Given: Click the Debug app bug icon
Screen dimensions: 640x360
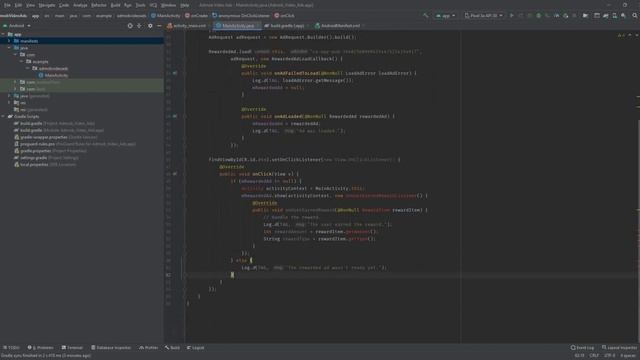Looking at the screenshot, I should 539,16.
